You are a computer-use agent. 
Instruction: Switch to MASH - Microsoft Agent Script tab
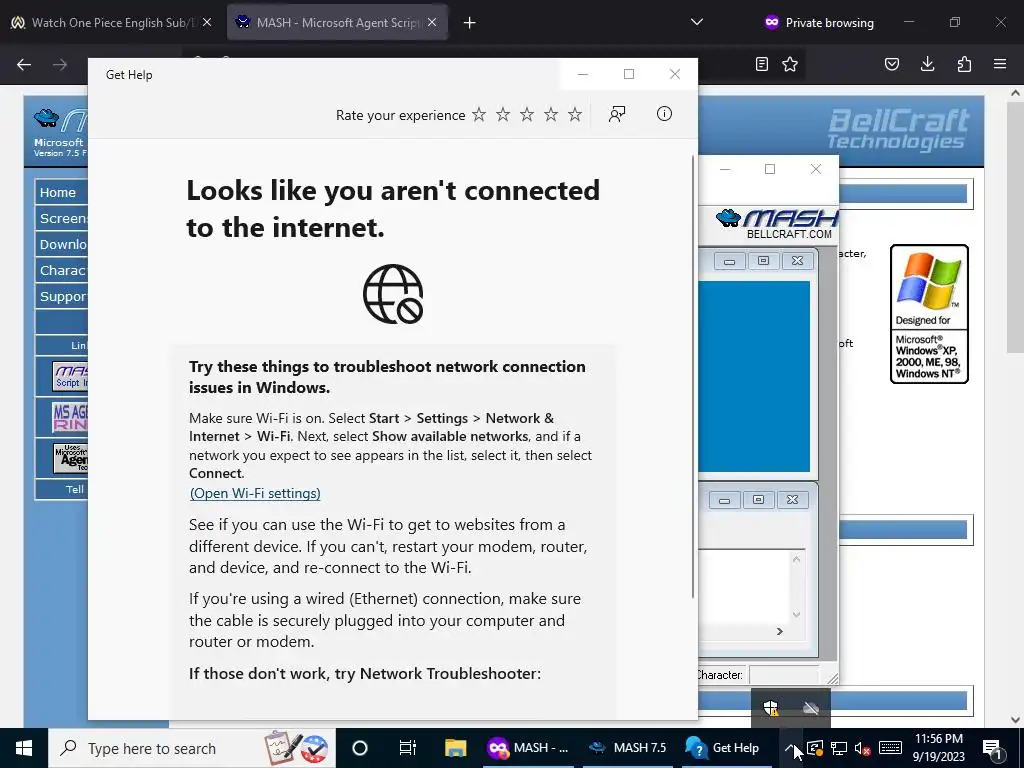point(338,23)
